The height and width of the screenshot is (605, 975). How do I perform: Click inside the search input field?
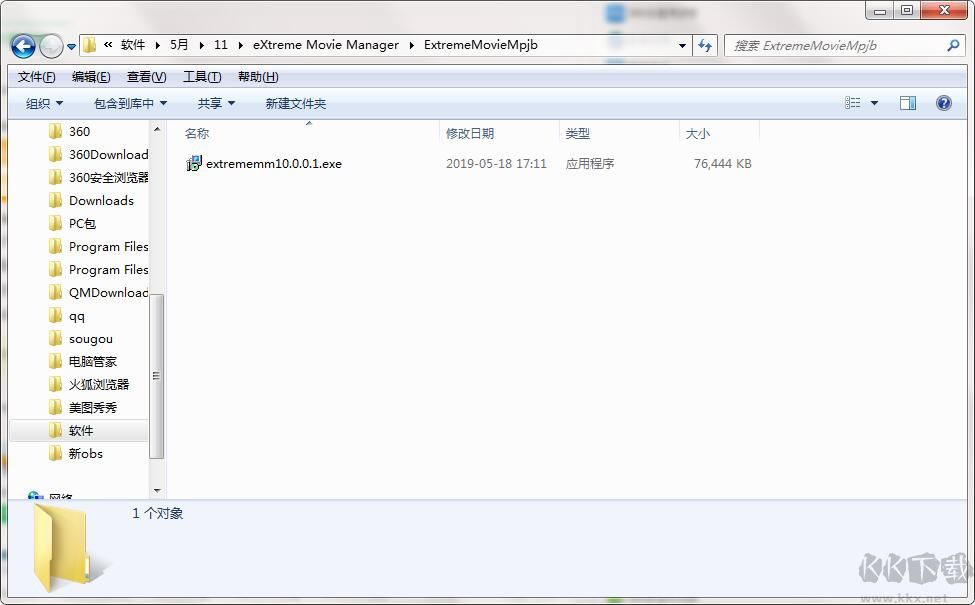click(x=830, y=46)
